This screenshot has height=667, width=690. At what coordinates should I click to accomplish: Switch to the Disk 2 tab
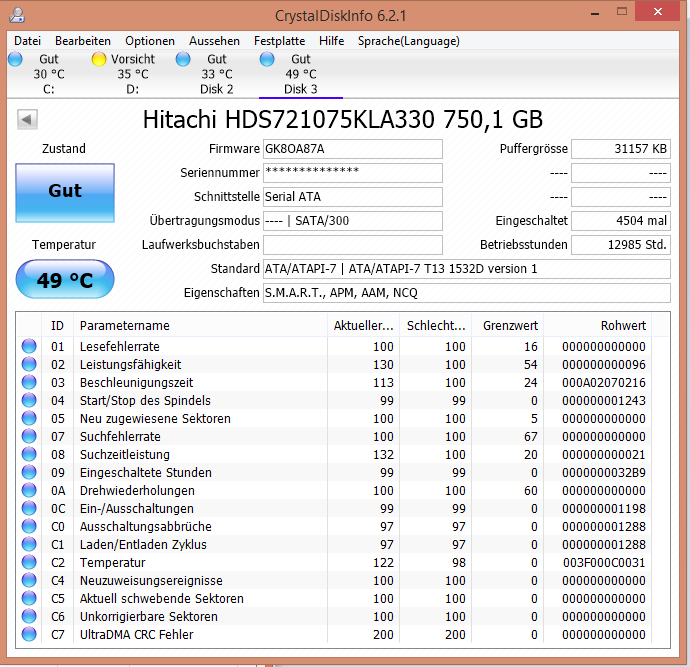217,74
